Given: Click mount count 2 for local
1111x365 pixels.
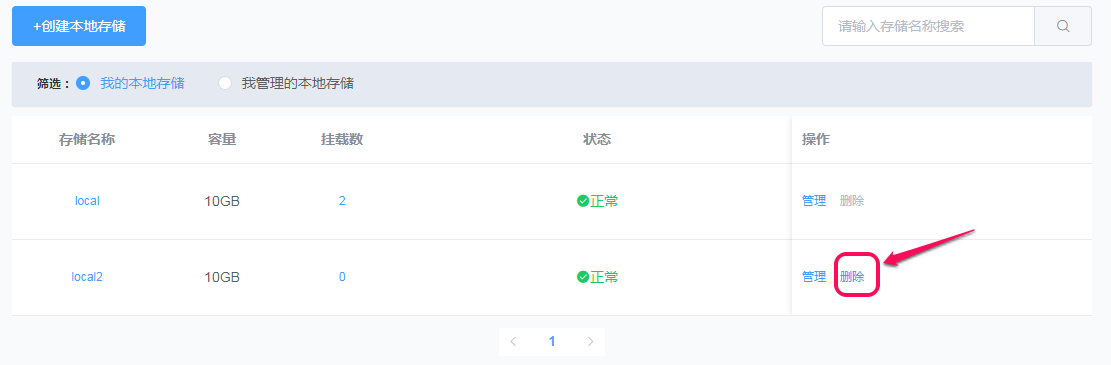Looking at the screenshot, I should [342, 201].
